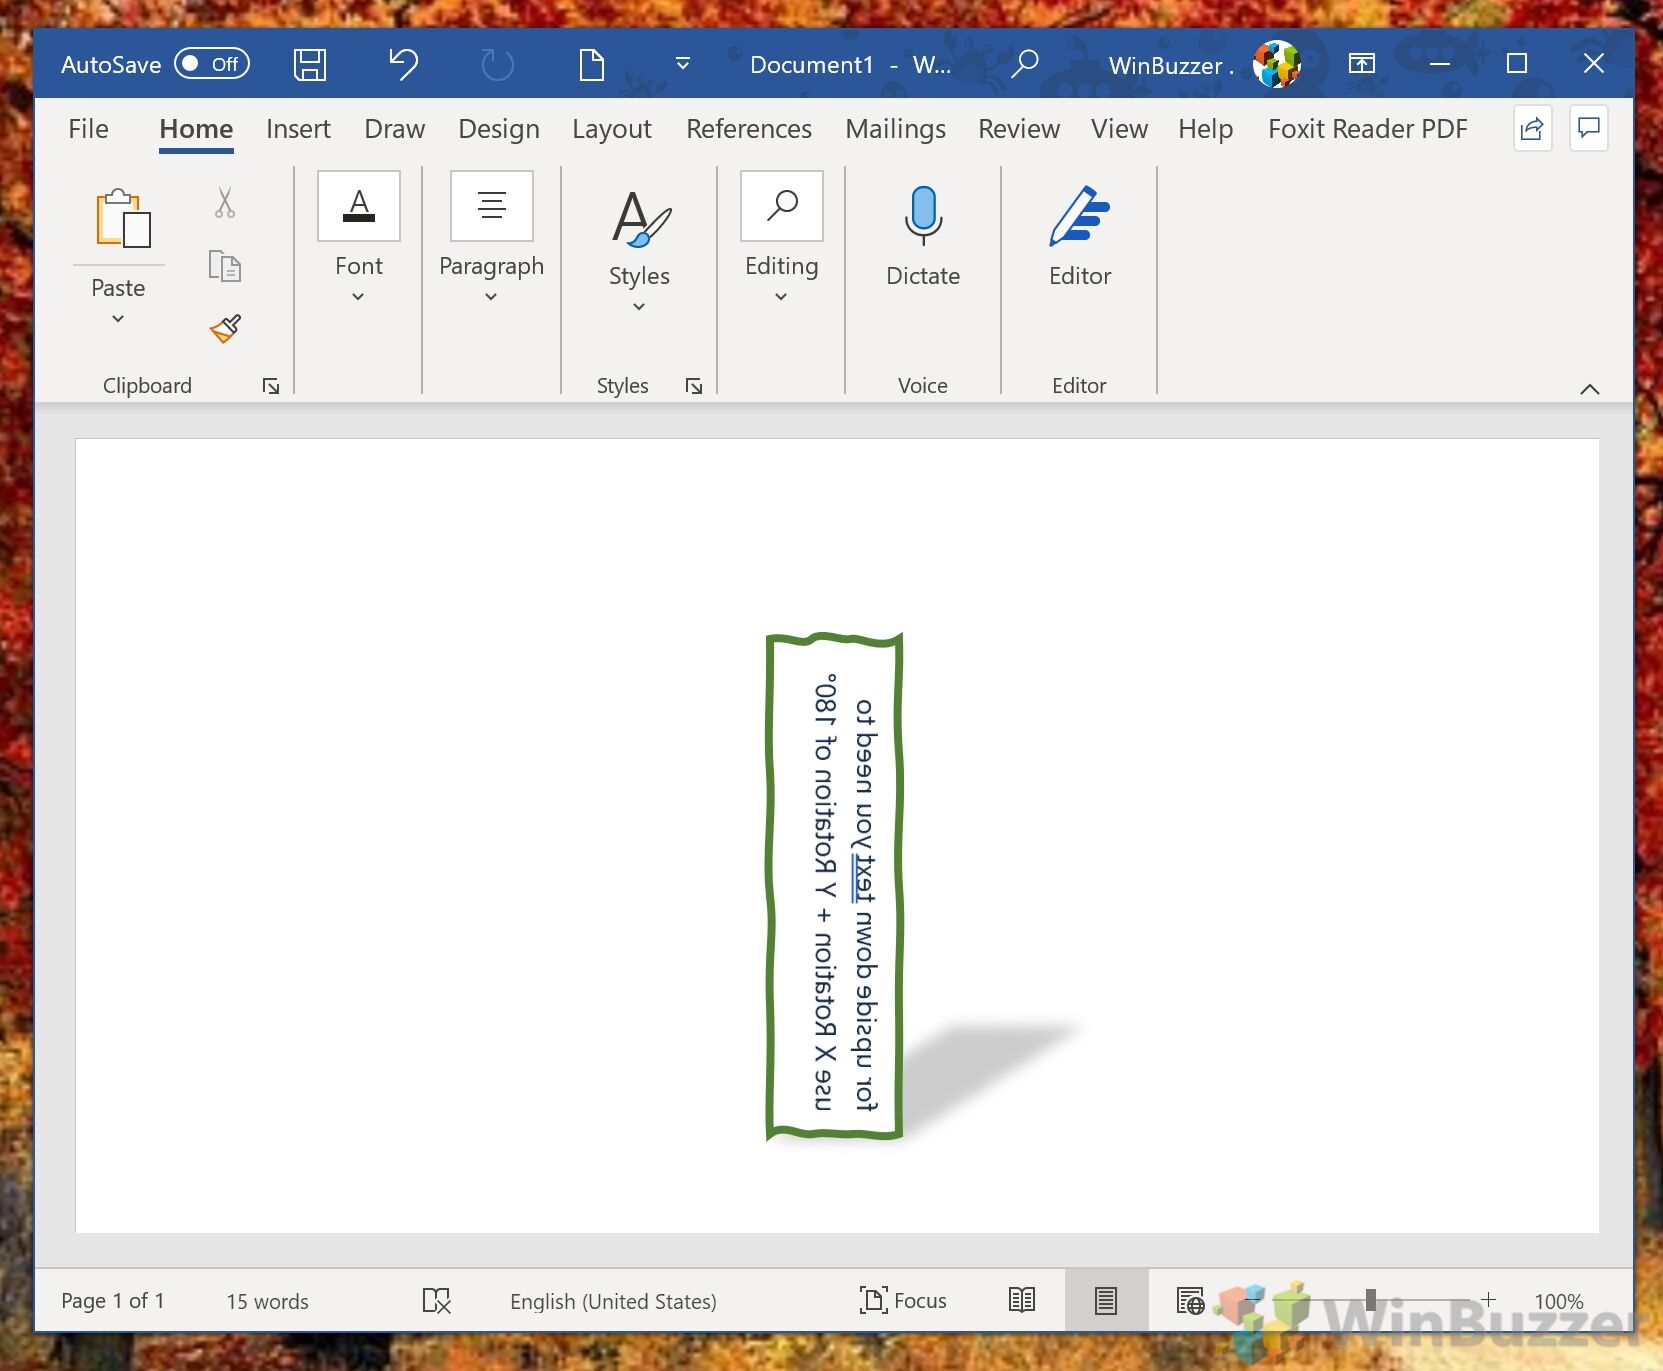Start Dictate microphone

(x=922, y=217)
